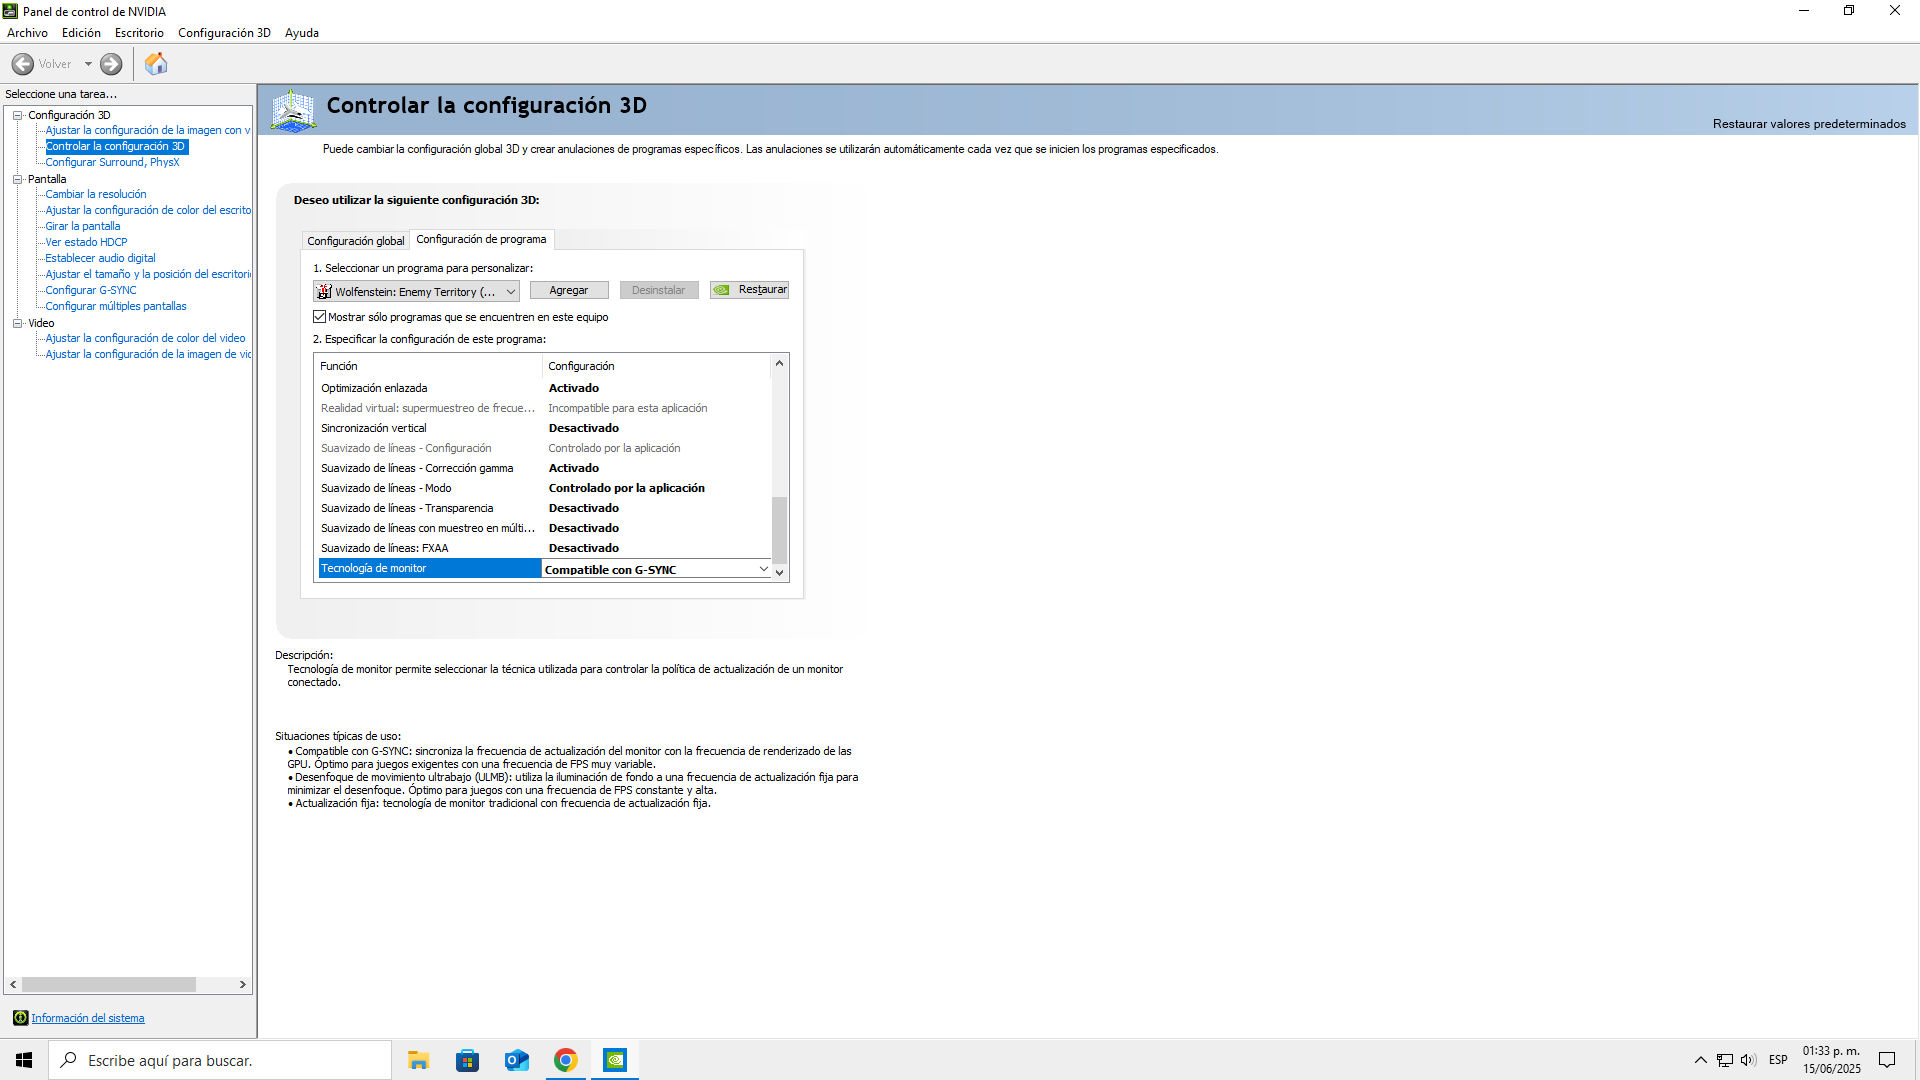The image size is (1920, 1080).
Task: Open the Volver history dropdown arrow
Action: [x=88, y=64]
